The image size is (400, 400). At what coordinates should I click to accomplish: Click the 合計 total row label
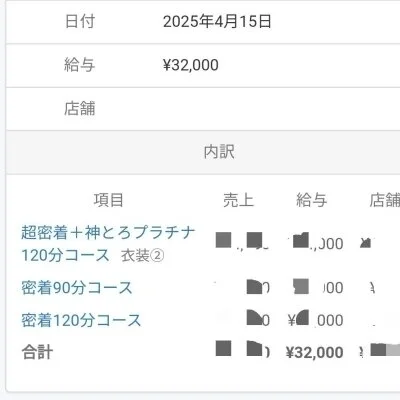pos(37,352)
